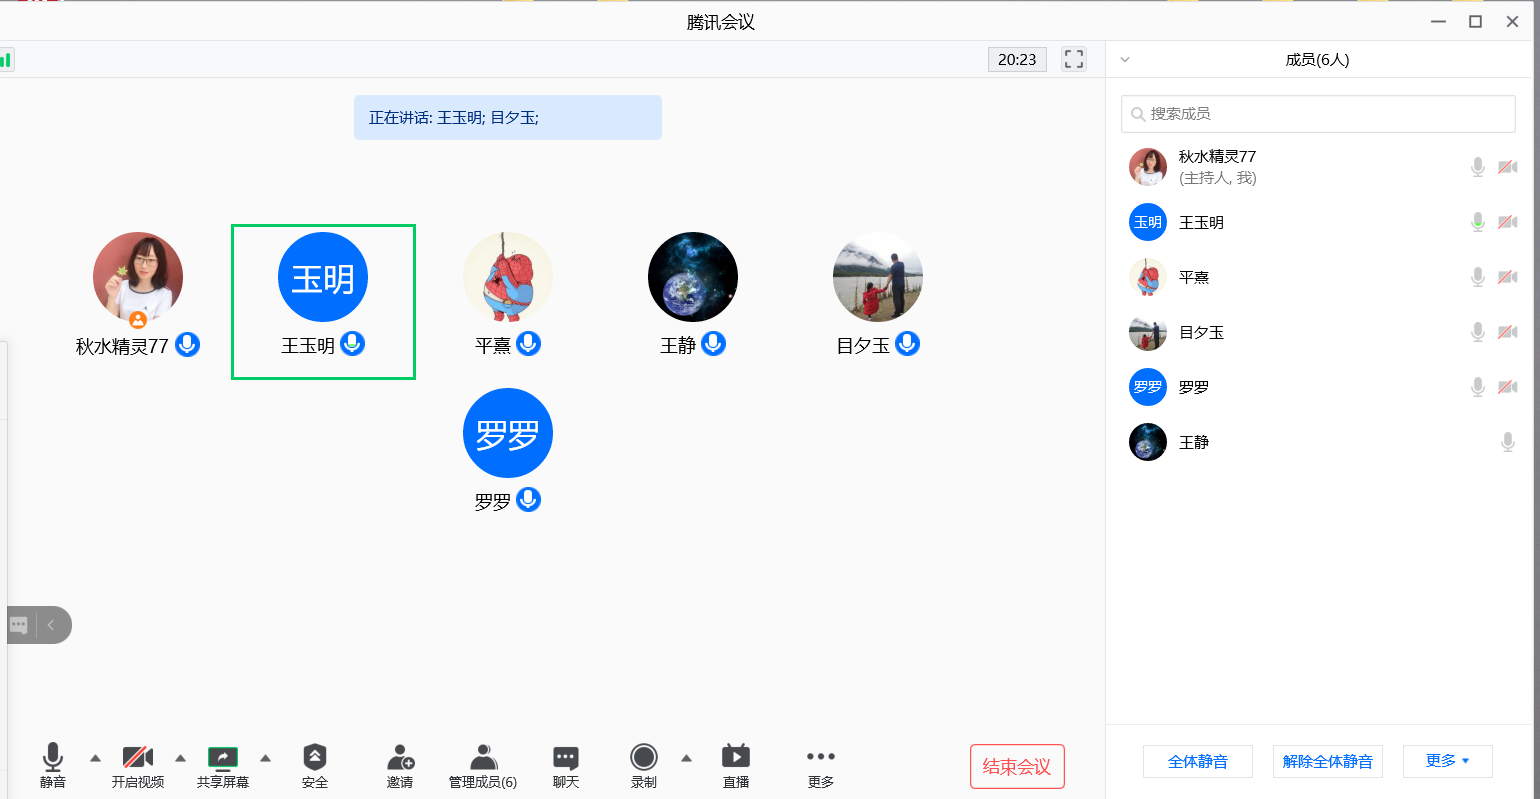1540x799 pixels.
Task: Toggle 平熹 microphone in member list
Action: pyautogui.click(x=1478, y=277)
